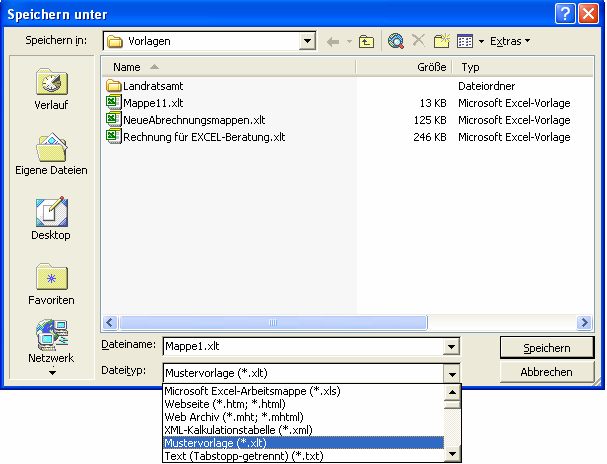
Task: Sort by the Größe column header
Action: [x=403, y=67]
